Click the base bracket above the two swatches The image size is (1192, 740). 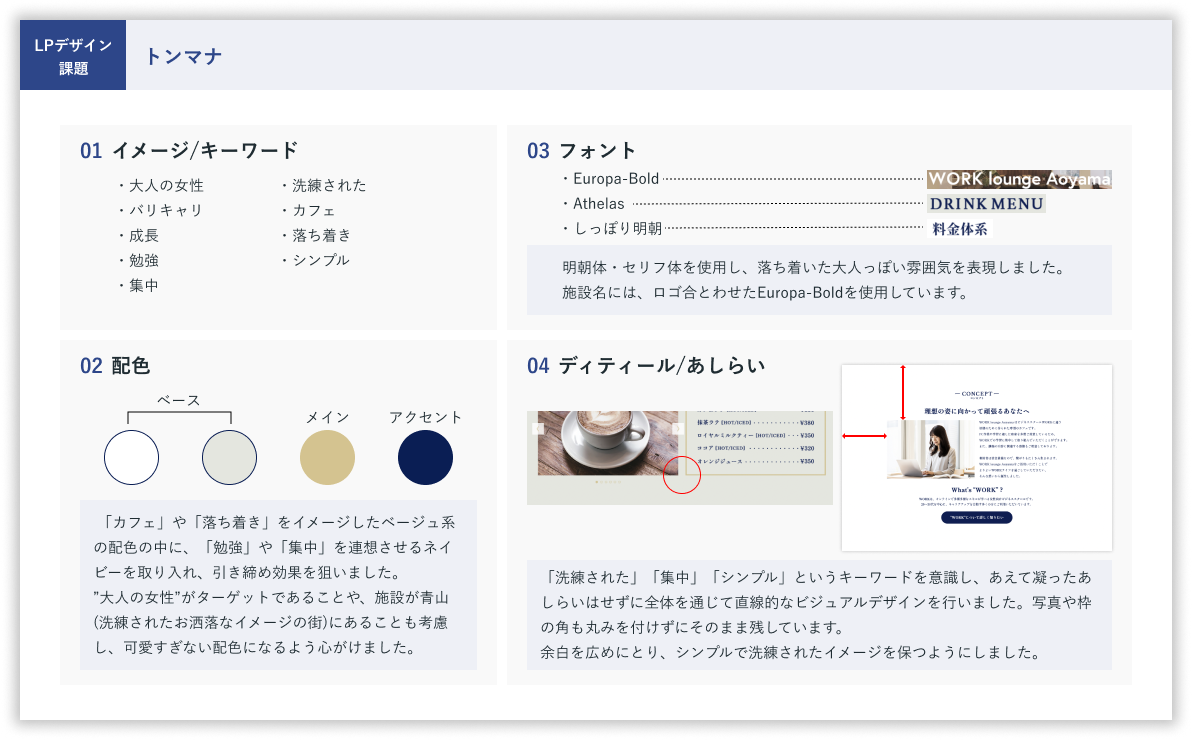point(179,416)
